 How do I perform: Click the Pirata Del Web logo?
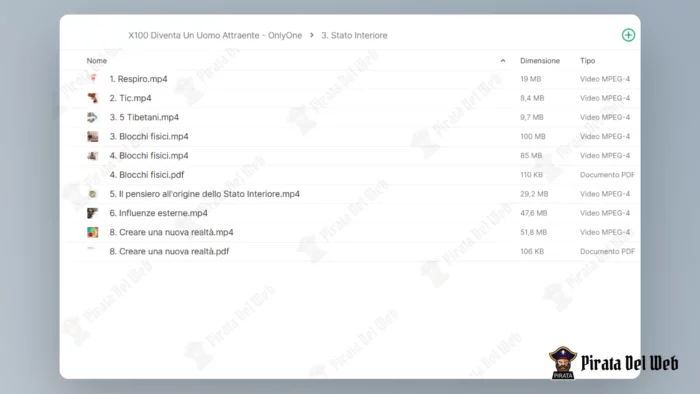click(613, 363)
